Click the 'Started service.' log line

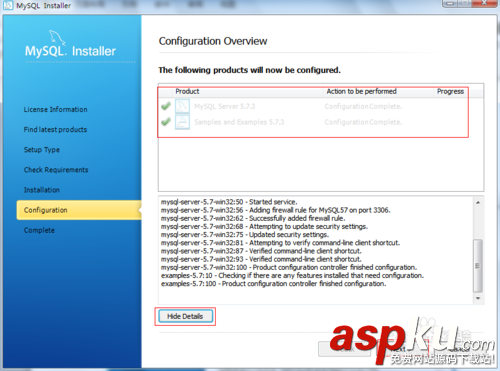point(229,202)
